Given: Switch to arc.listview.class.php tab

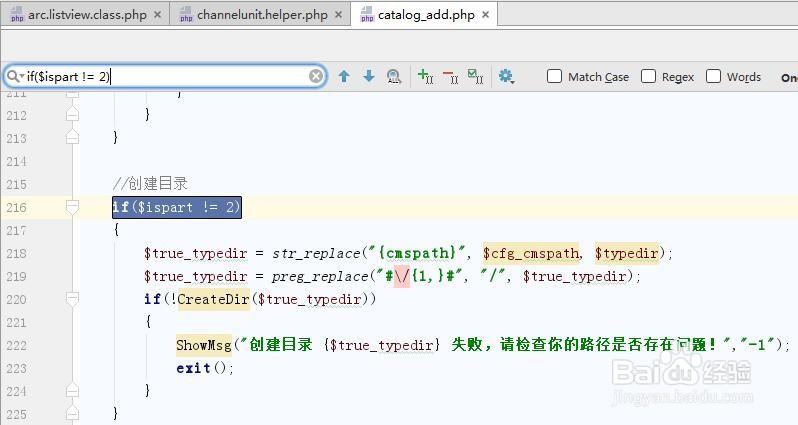Looking at the screenshot, I should [x=87, y=15].
